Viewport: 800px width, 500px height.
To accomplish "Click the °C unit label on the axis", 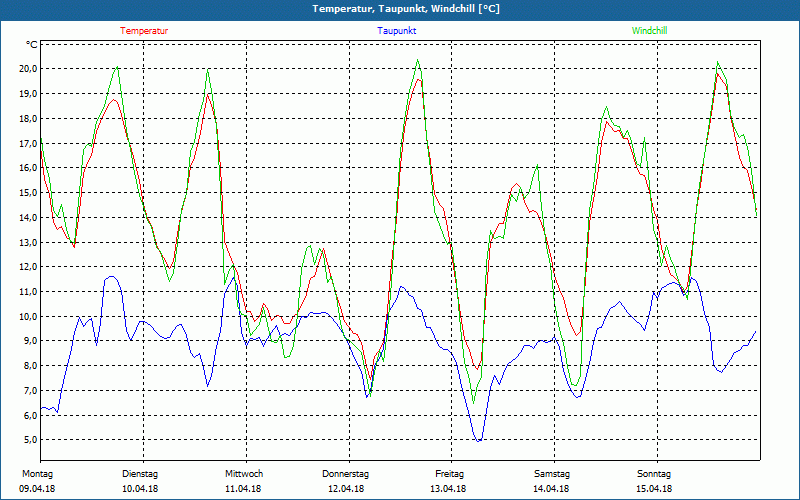I will click(x=32, y=45).
